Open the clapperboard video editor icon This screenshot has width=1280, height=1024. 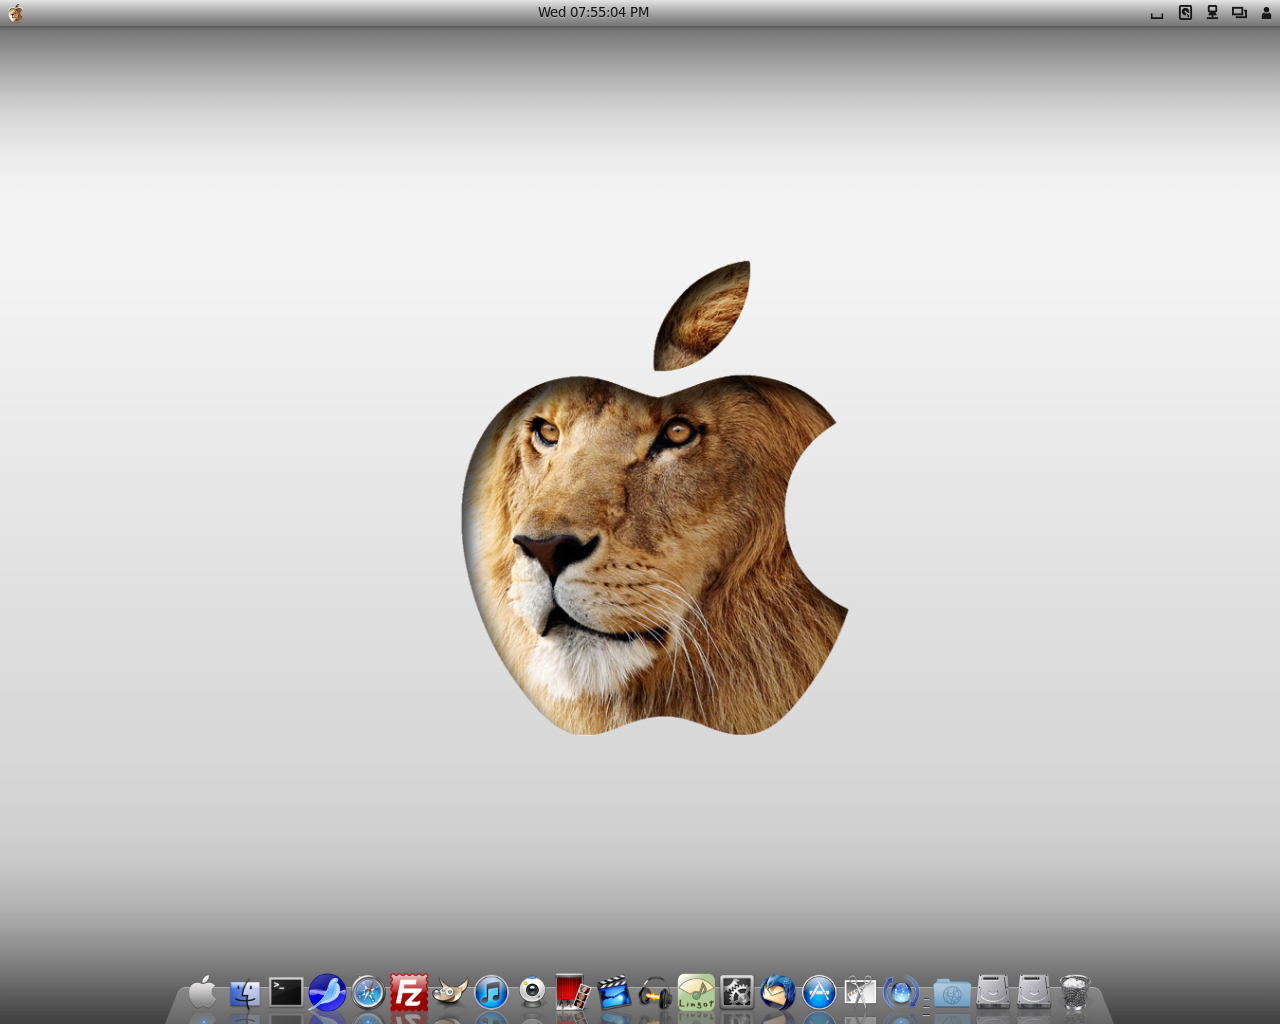tap(614, 993)
